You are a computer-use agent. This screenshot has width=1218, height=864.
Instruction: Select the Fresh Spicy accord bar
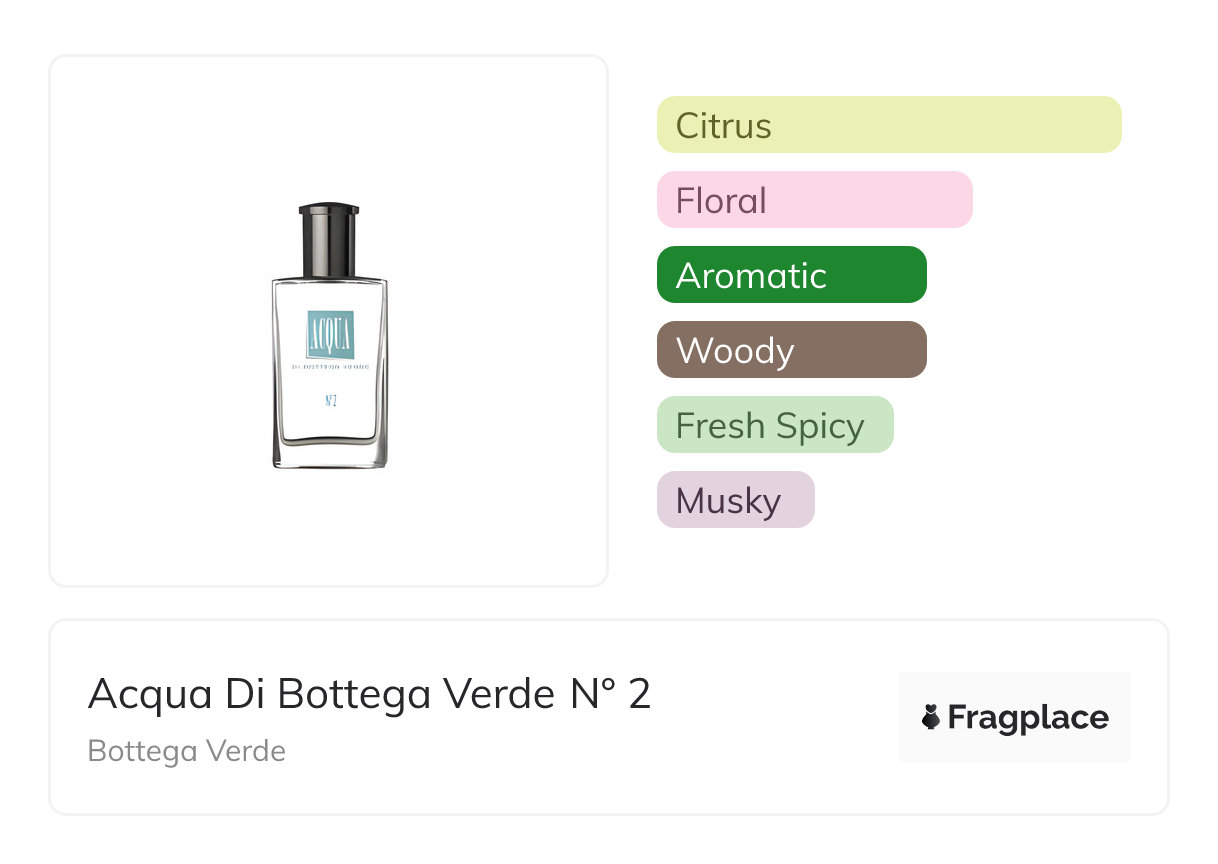tap(774, 425)
